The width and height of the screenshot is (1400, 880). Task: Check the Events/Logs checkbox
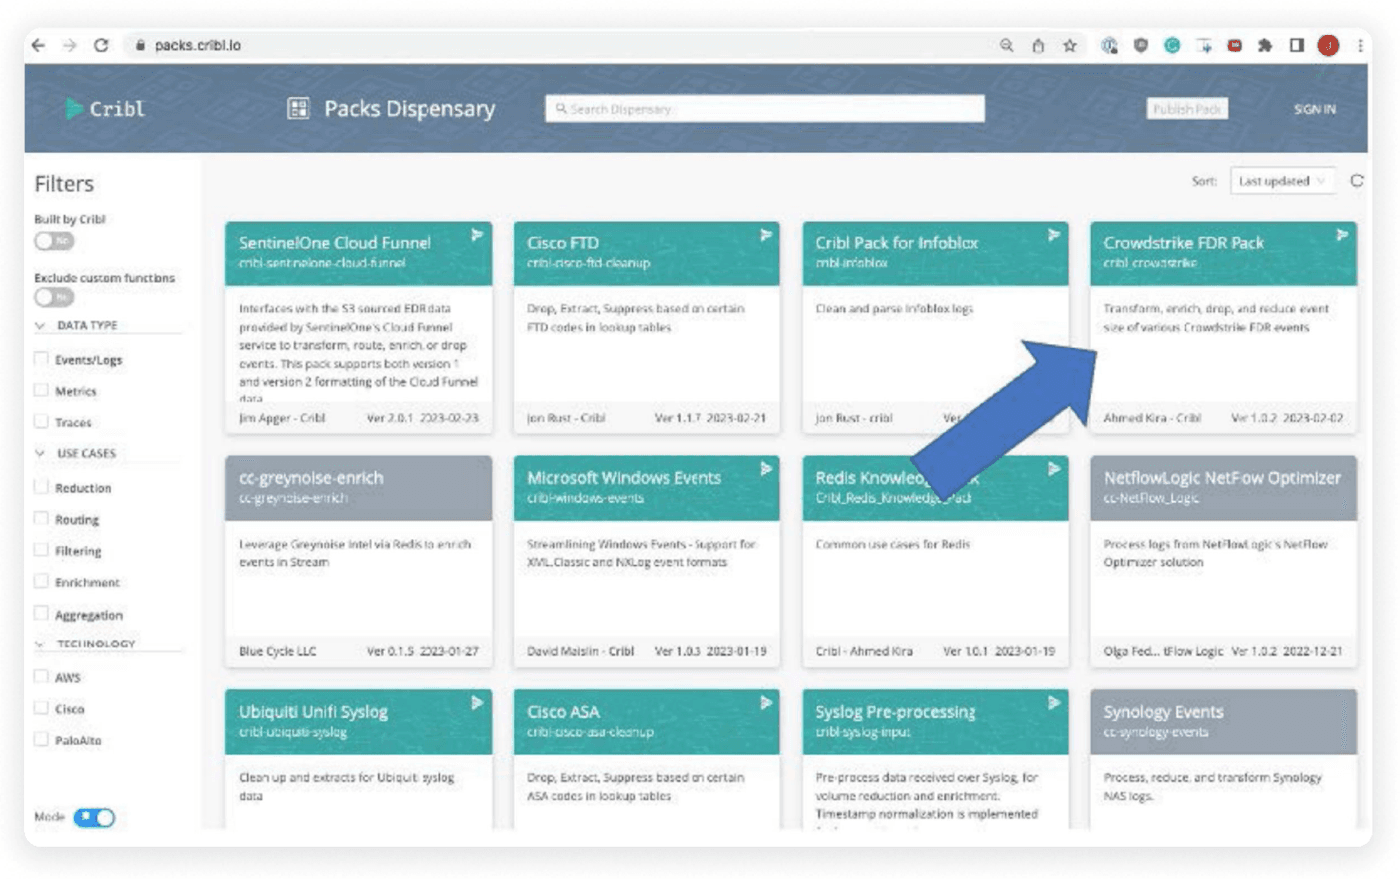point(41,358)
